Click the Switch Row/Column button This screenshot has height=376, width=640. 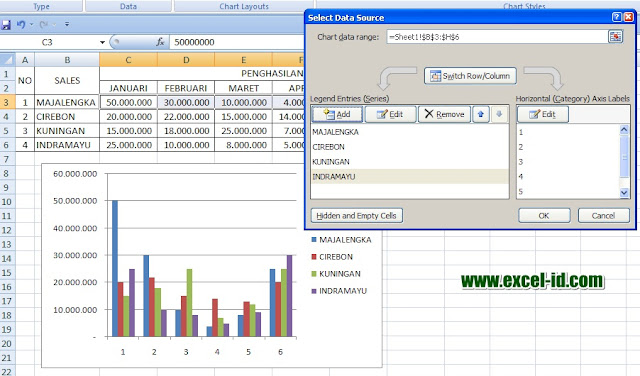[470, 76]
